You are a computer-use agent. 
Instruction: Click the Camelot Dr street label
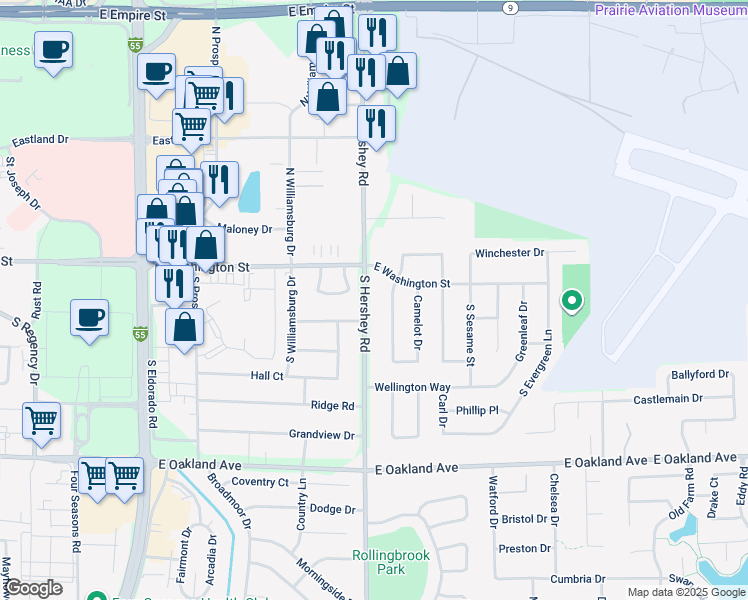417,322
